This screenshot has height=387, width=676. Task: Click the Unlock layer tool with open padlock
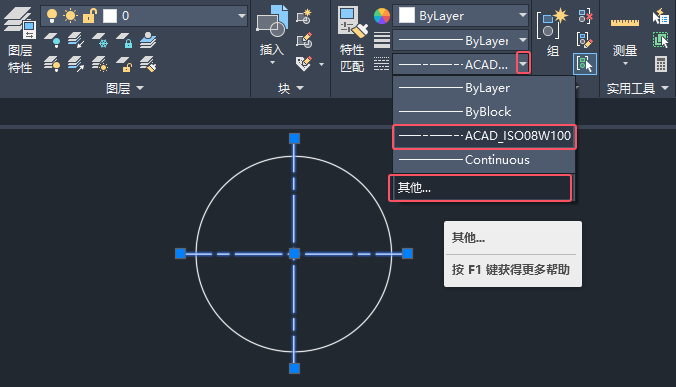point(124,64)
